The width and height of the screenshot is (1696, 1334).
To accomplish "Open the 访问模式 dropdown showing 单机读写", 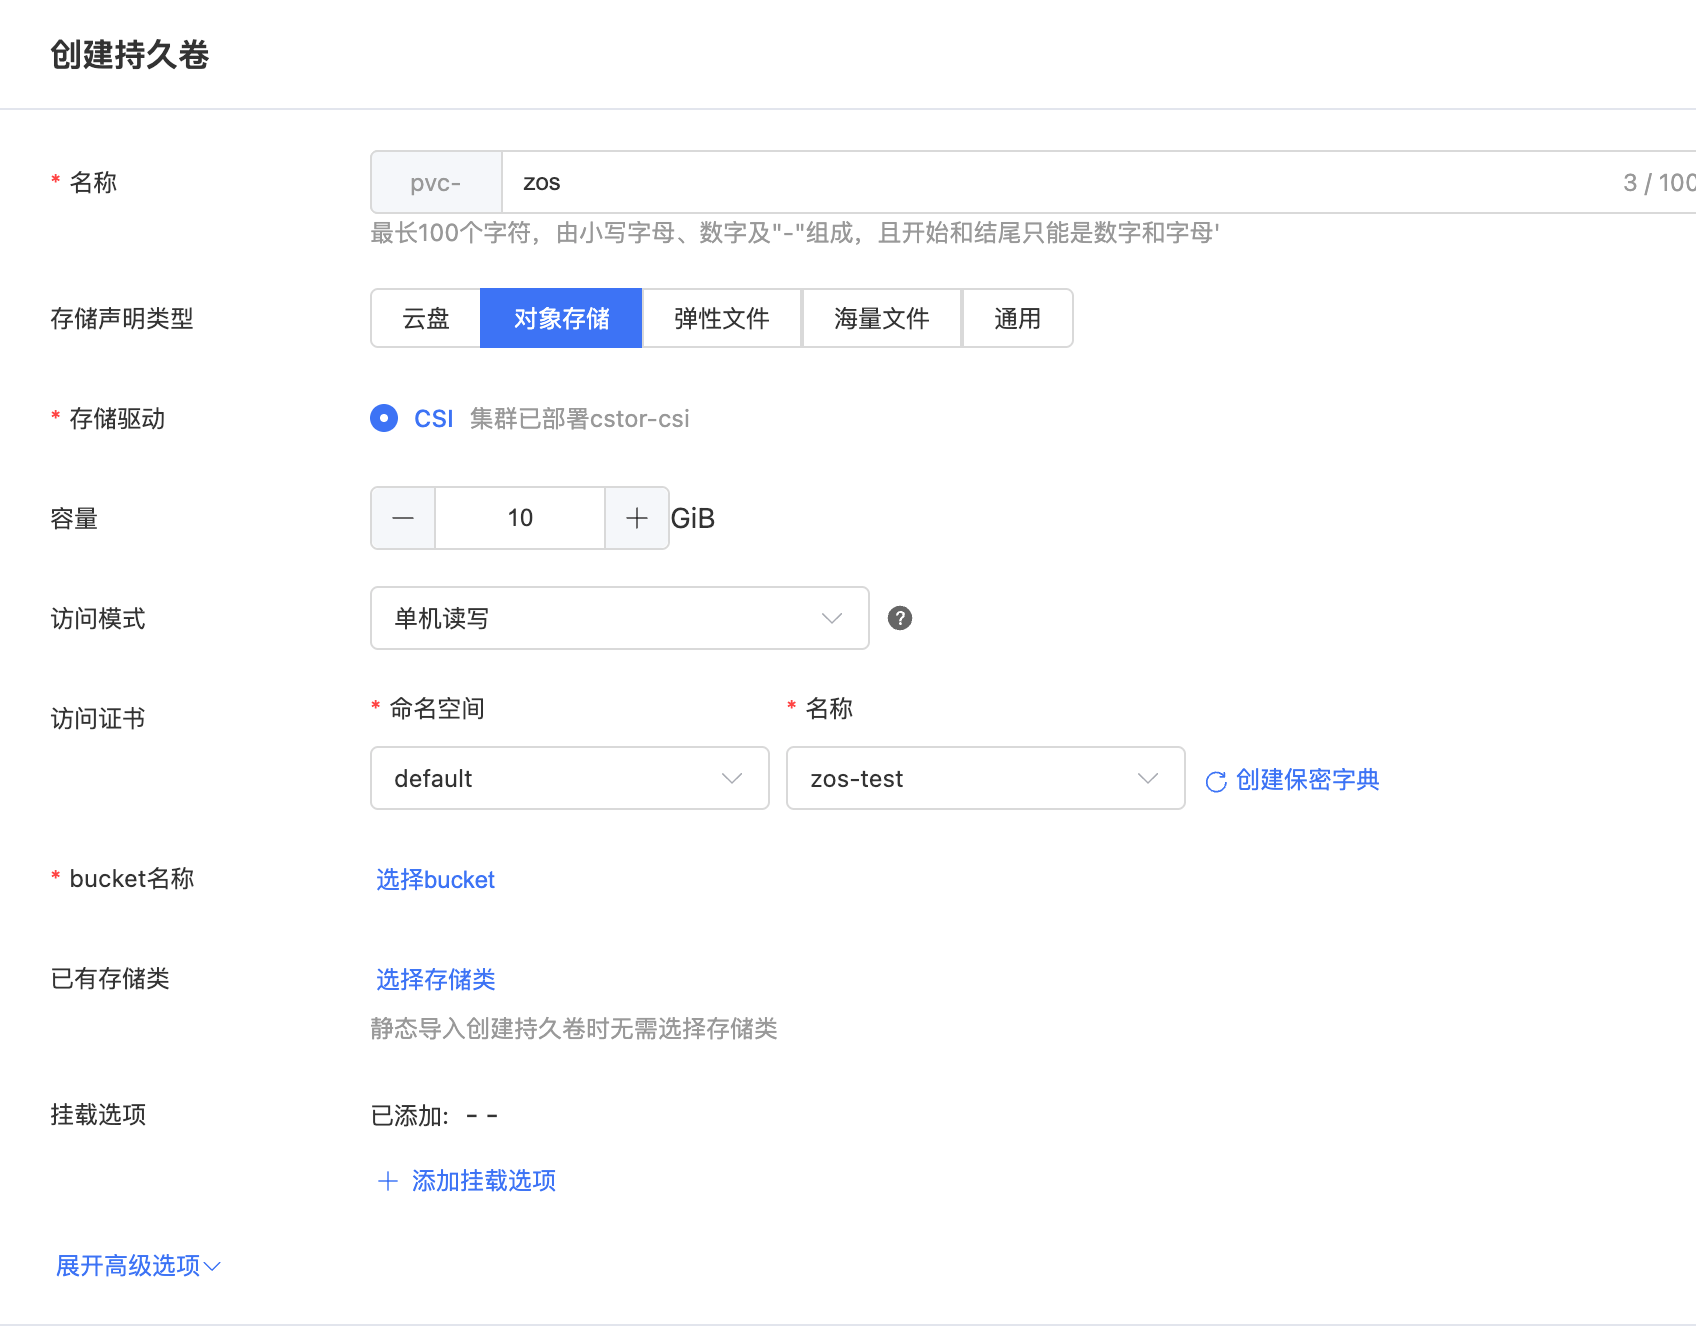I will tap(619, 618).
